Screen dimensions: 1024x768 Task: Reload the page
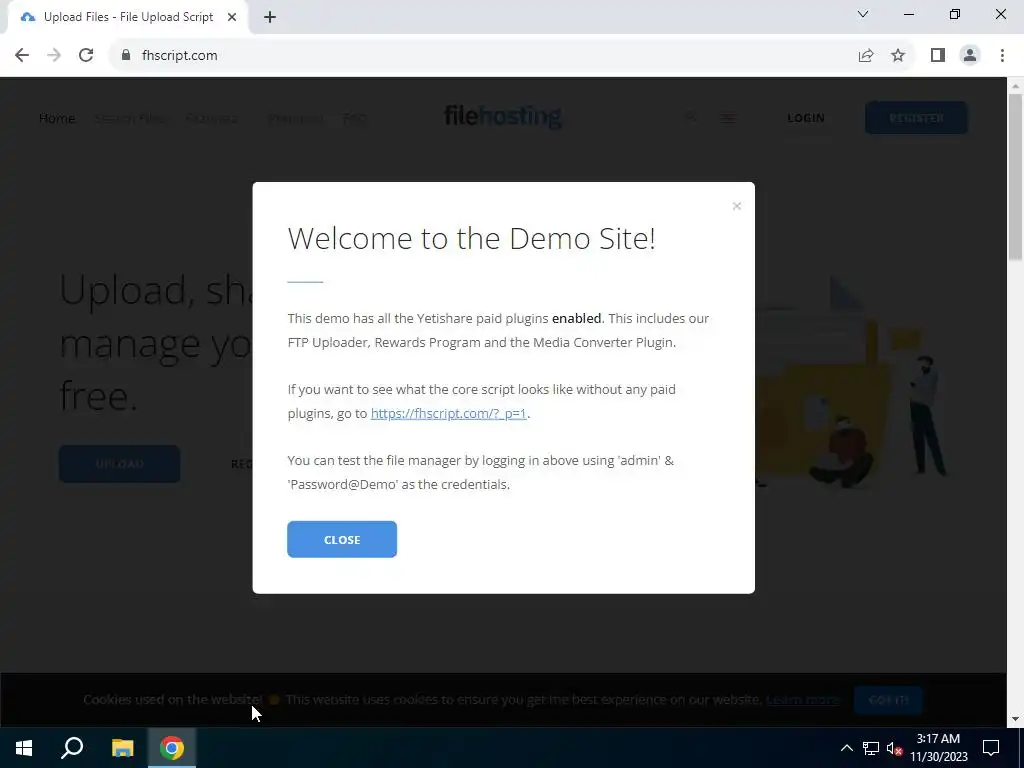coord(86,56)
